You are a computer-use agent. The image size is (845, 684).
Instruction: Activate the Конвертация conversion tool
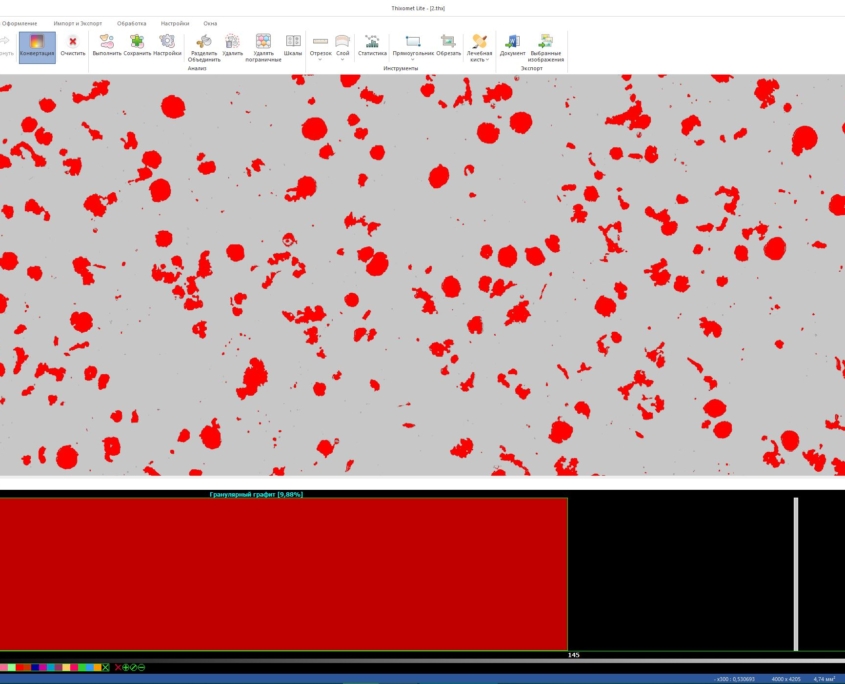coord(37,47)
